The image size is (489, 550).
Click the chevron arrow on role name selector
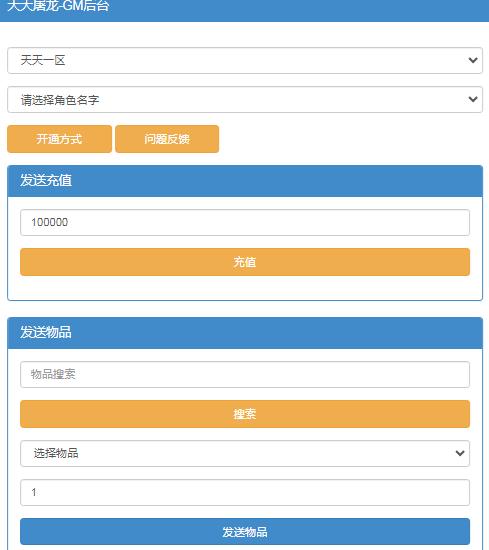473,99
